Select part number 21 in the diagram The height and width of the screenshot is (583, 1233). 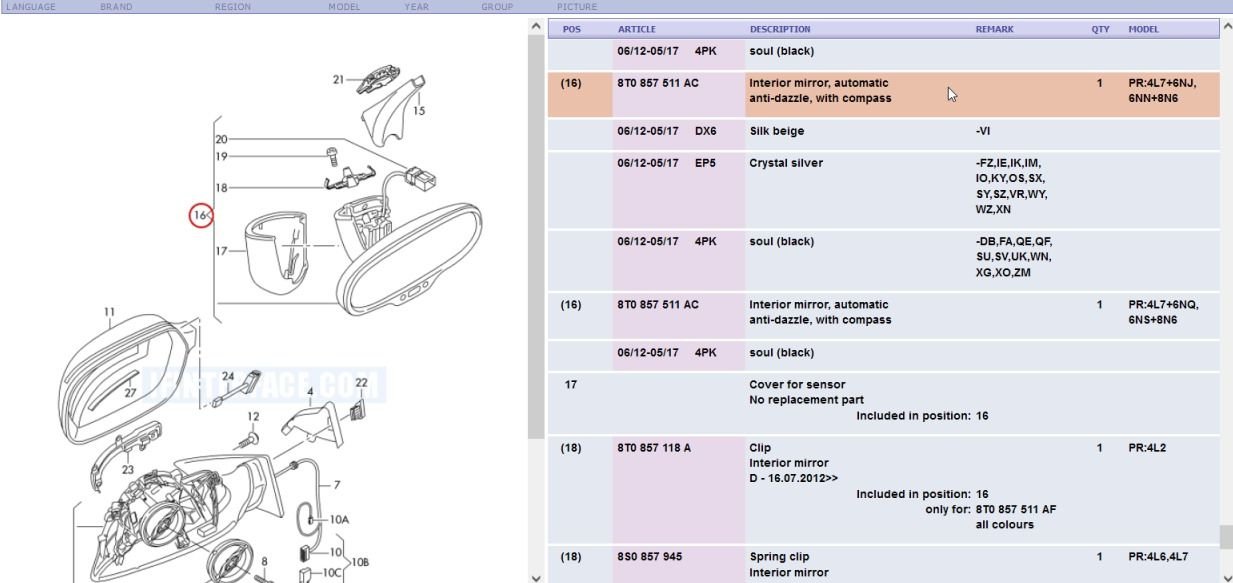[x=338, y=79]
